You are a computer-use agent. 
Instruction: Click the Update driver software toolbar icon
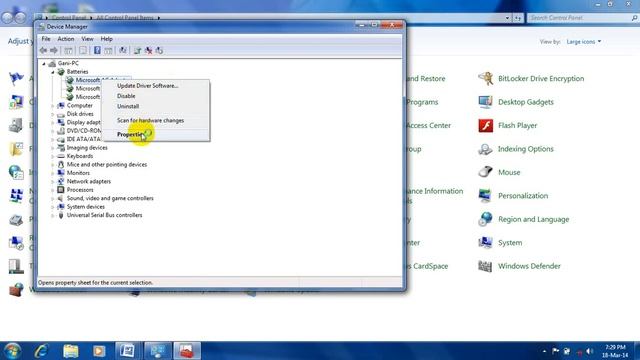pos(138,50)
